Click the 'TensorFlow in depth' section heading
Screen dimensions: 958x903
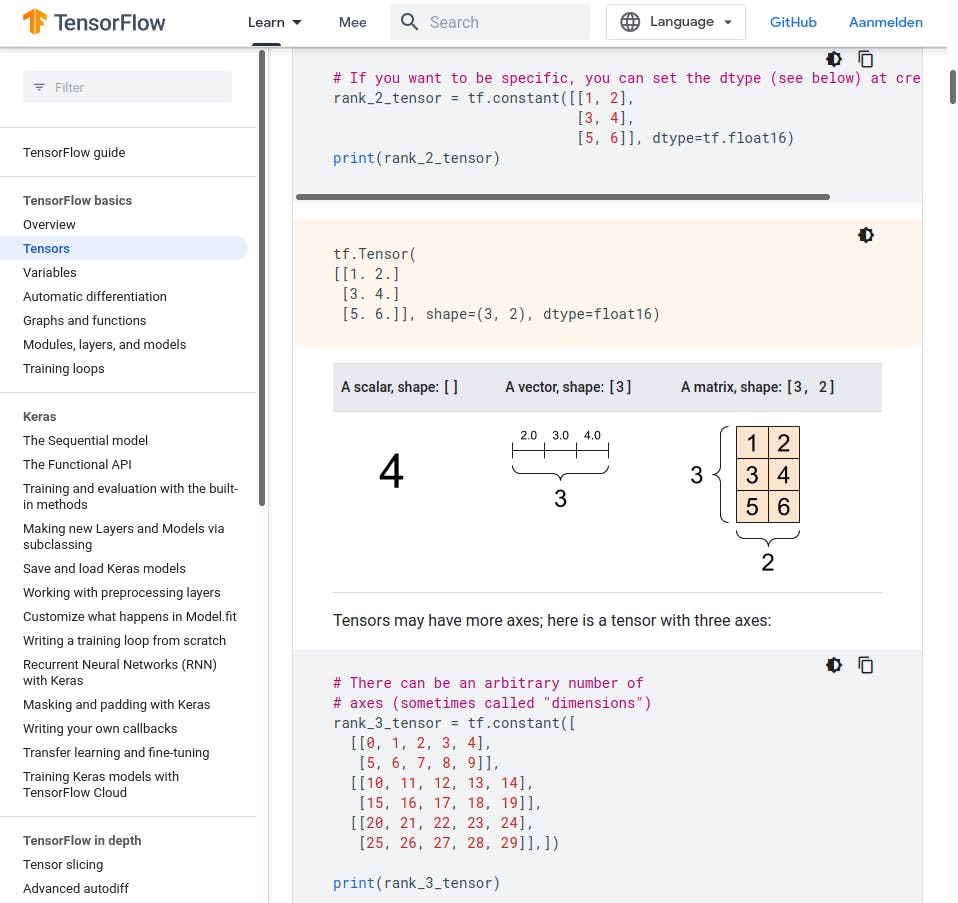[x=82, y=841]
